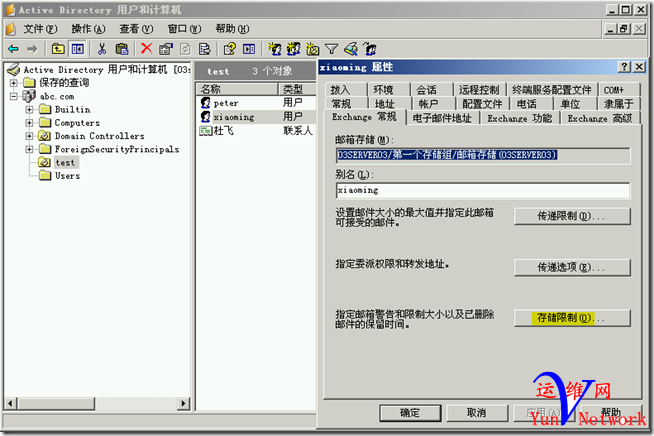Viewport: 654px width, 436px height.
Task: Switch to the 常规 tab
Action: pyautogui.click(x=341, y=104)
